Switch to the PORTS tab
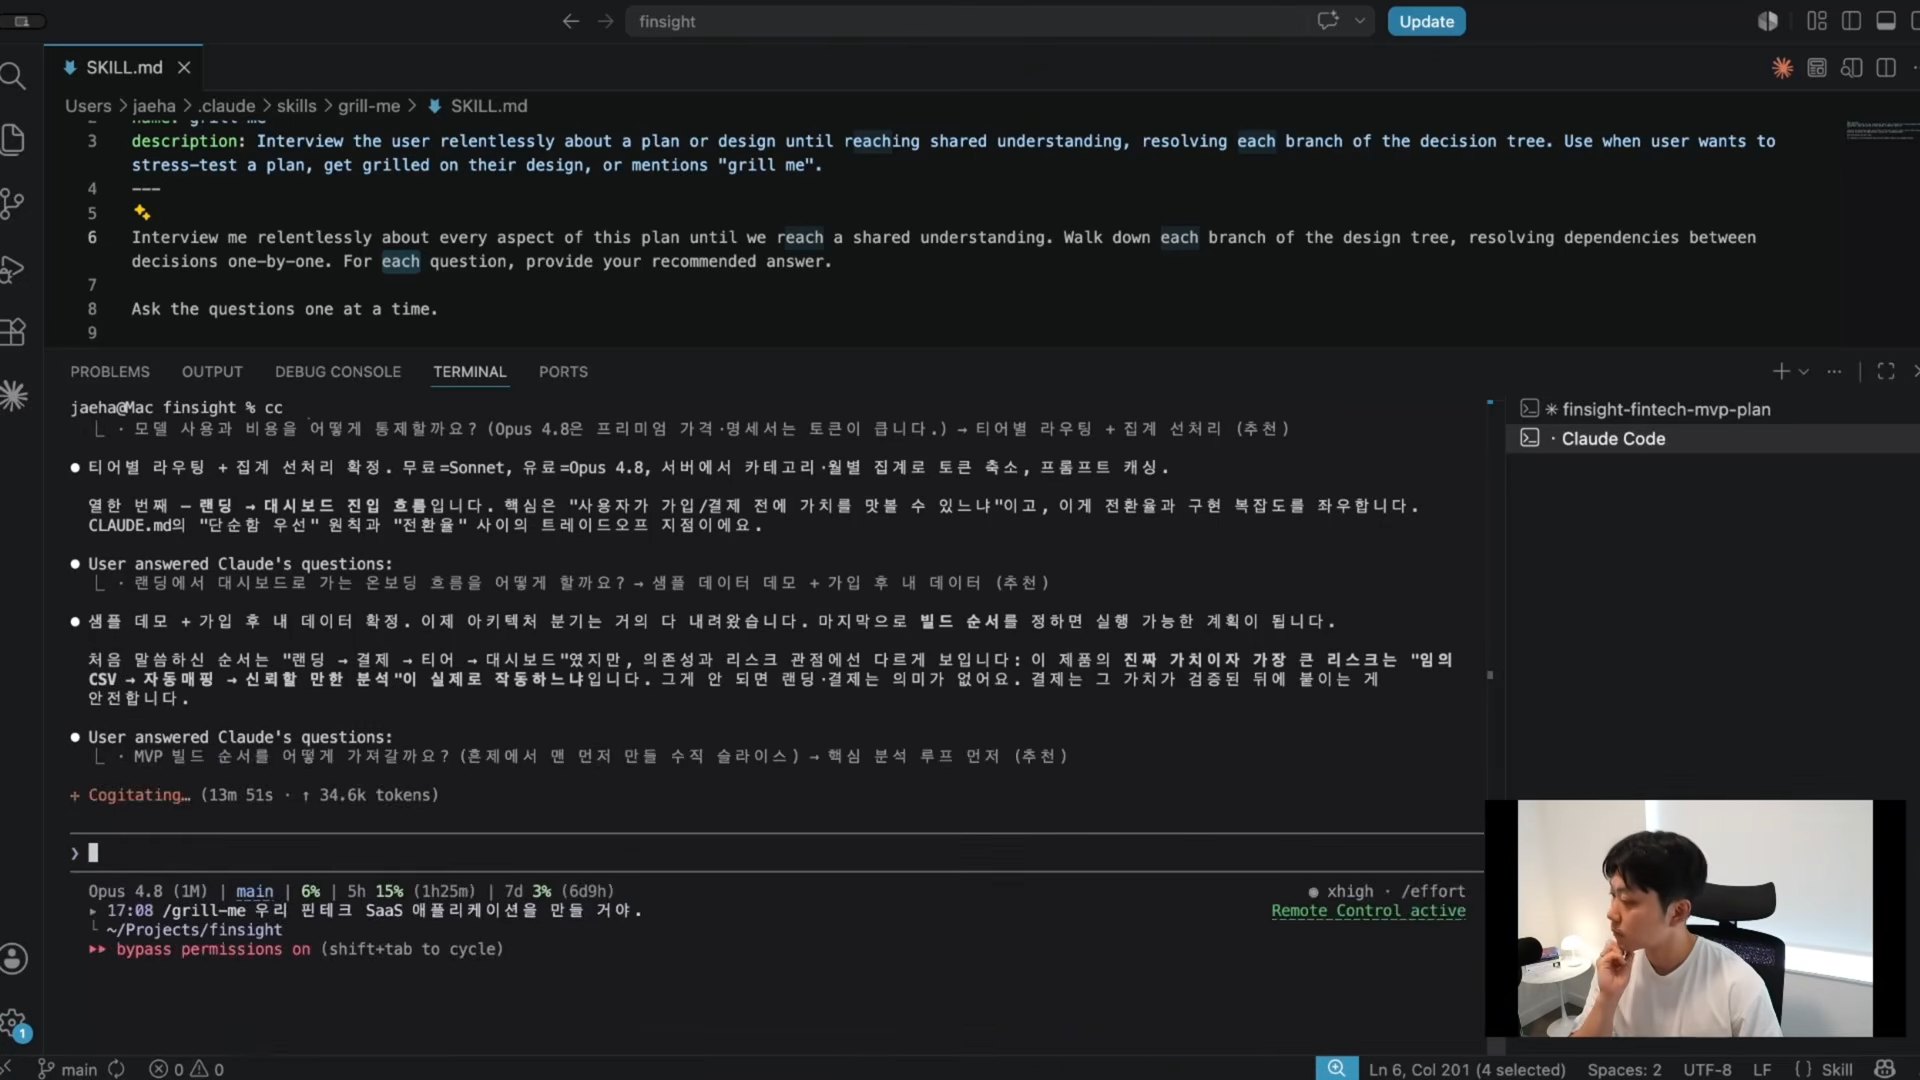This screenshot has width=1920, height=1080. point(563,371)
